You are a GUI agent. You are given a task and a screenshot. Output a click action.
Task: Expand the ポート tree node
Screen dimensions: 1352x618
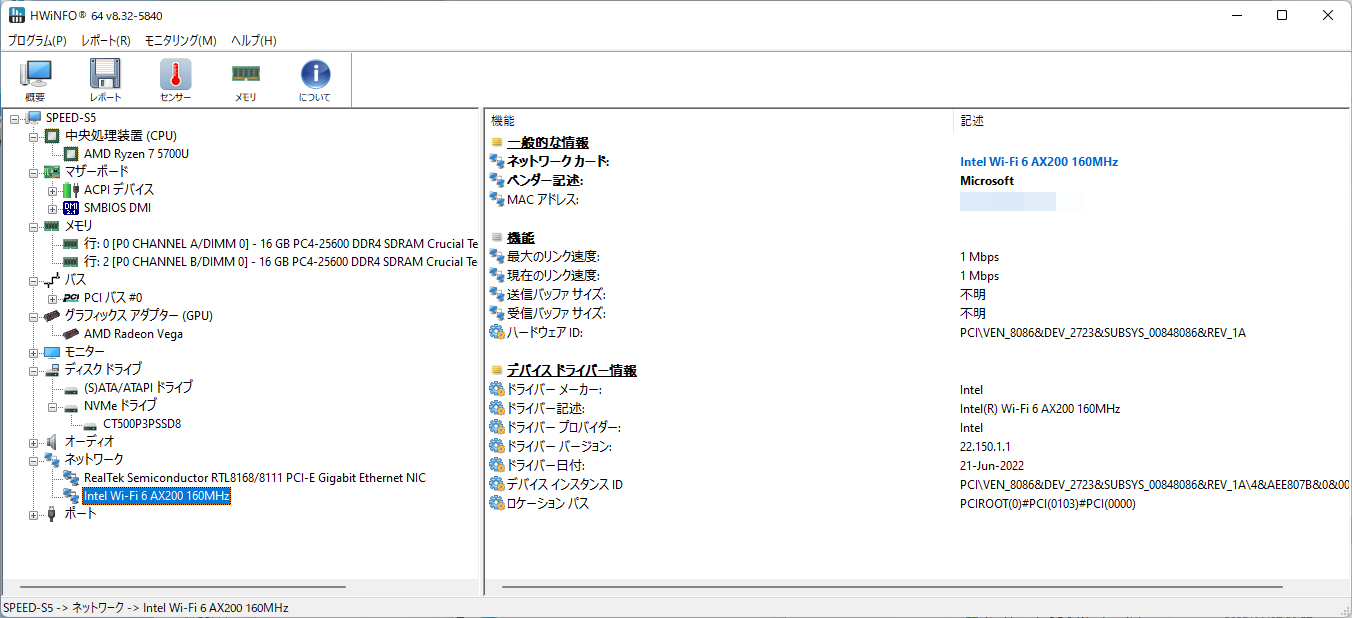(34, 514)
